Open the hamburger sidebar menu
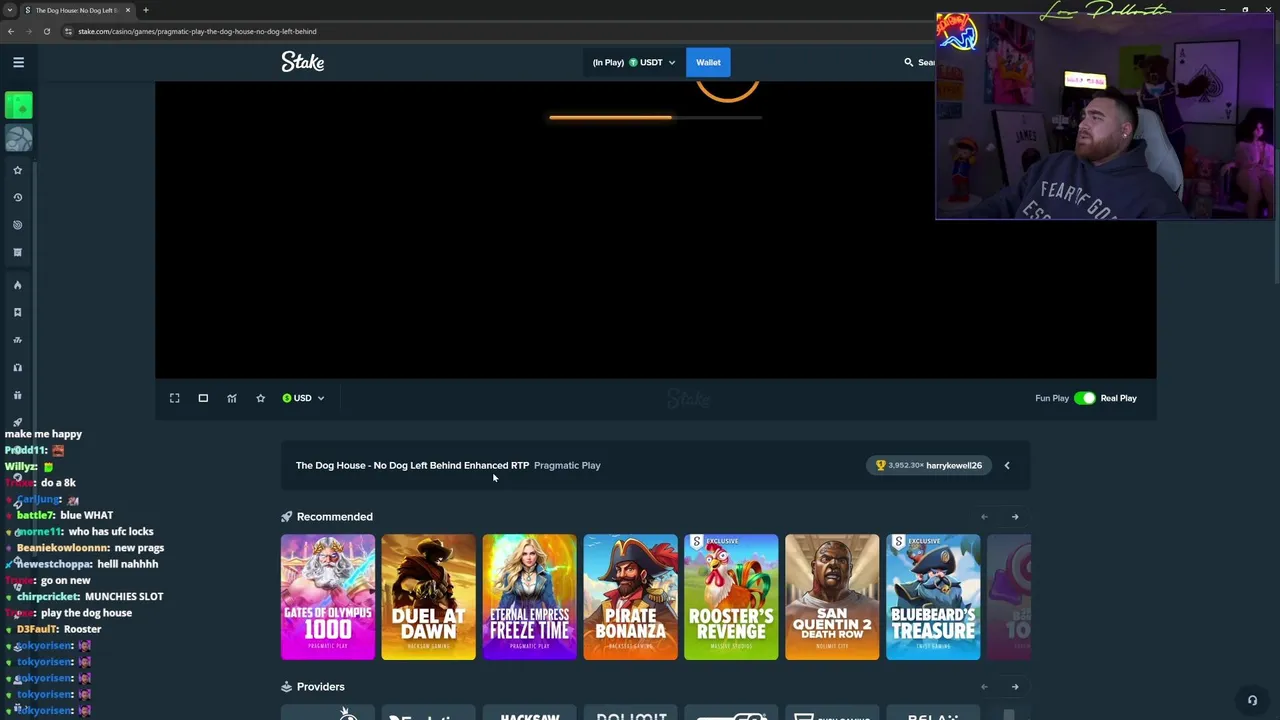Screen dimensions: 1280x720 18,62
